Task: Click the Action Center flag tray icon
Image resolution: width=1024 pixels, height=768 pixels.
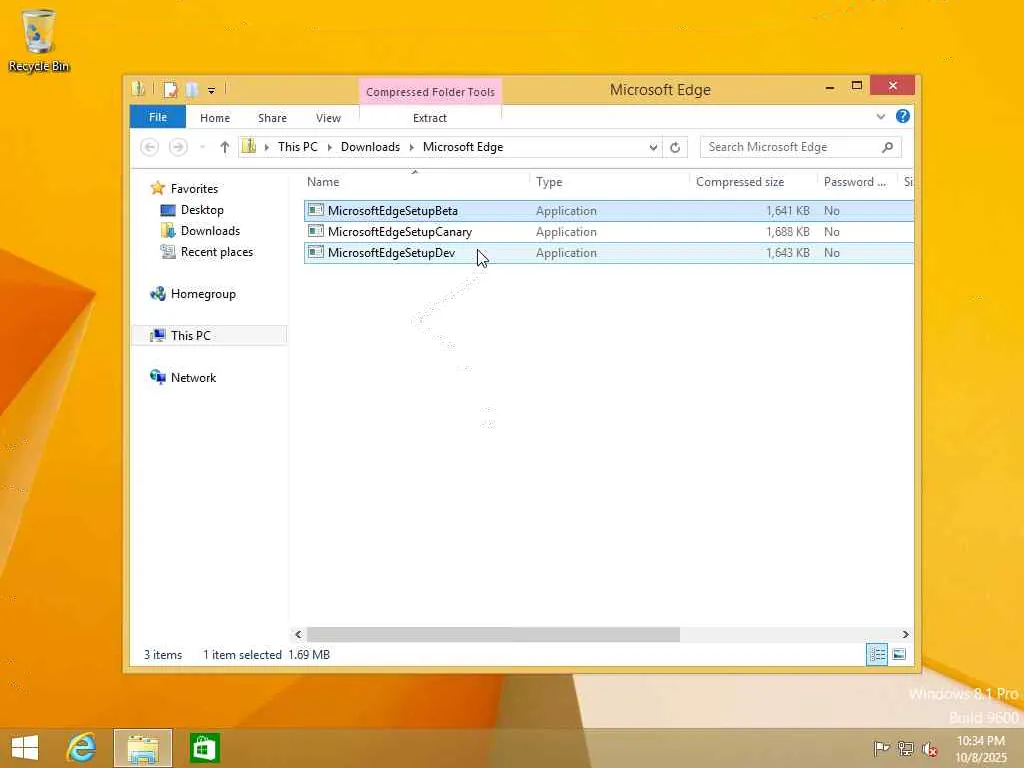Action: pyautogui.click(x=881, y=748)
